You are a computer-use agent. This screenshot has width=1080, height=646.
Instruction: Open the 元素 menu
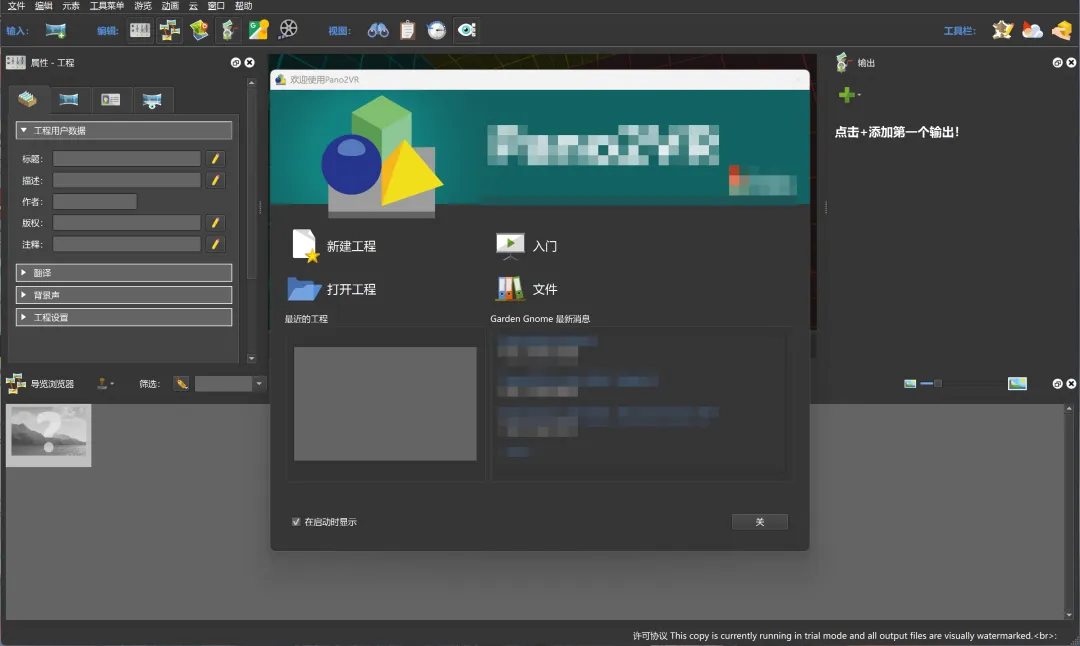(x=71, y=6)
